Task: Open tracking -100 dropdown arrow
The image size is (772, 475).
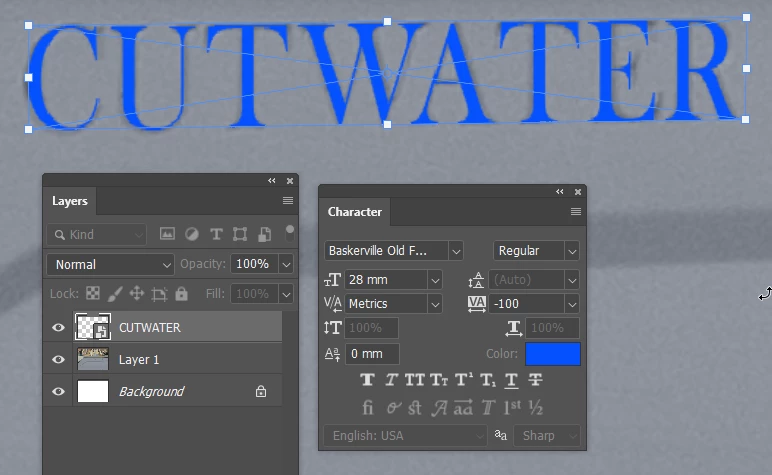Action: point(572,304)
